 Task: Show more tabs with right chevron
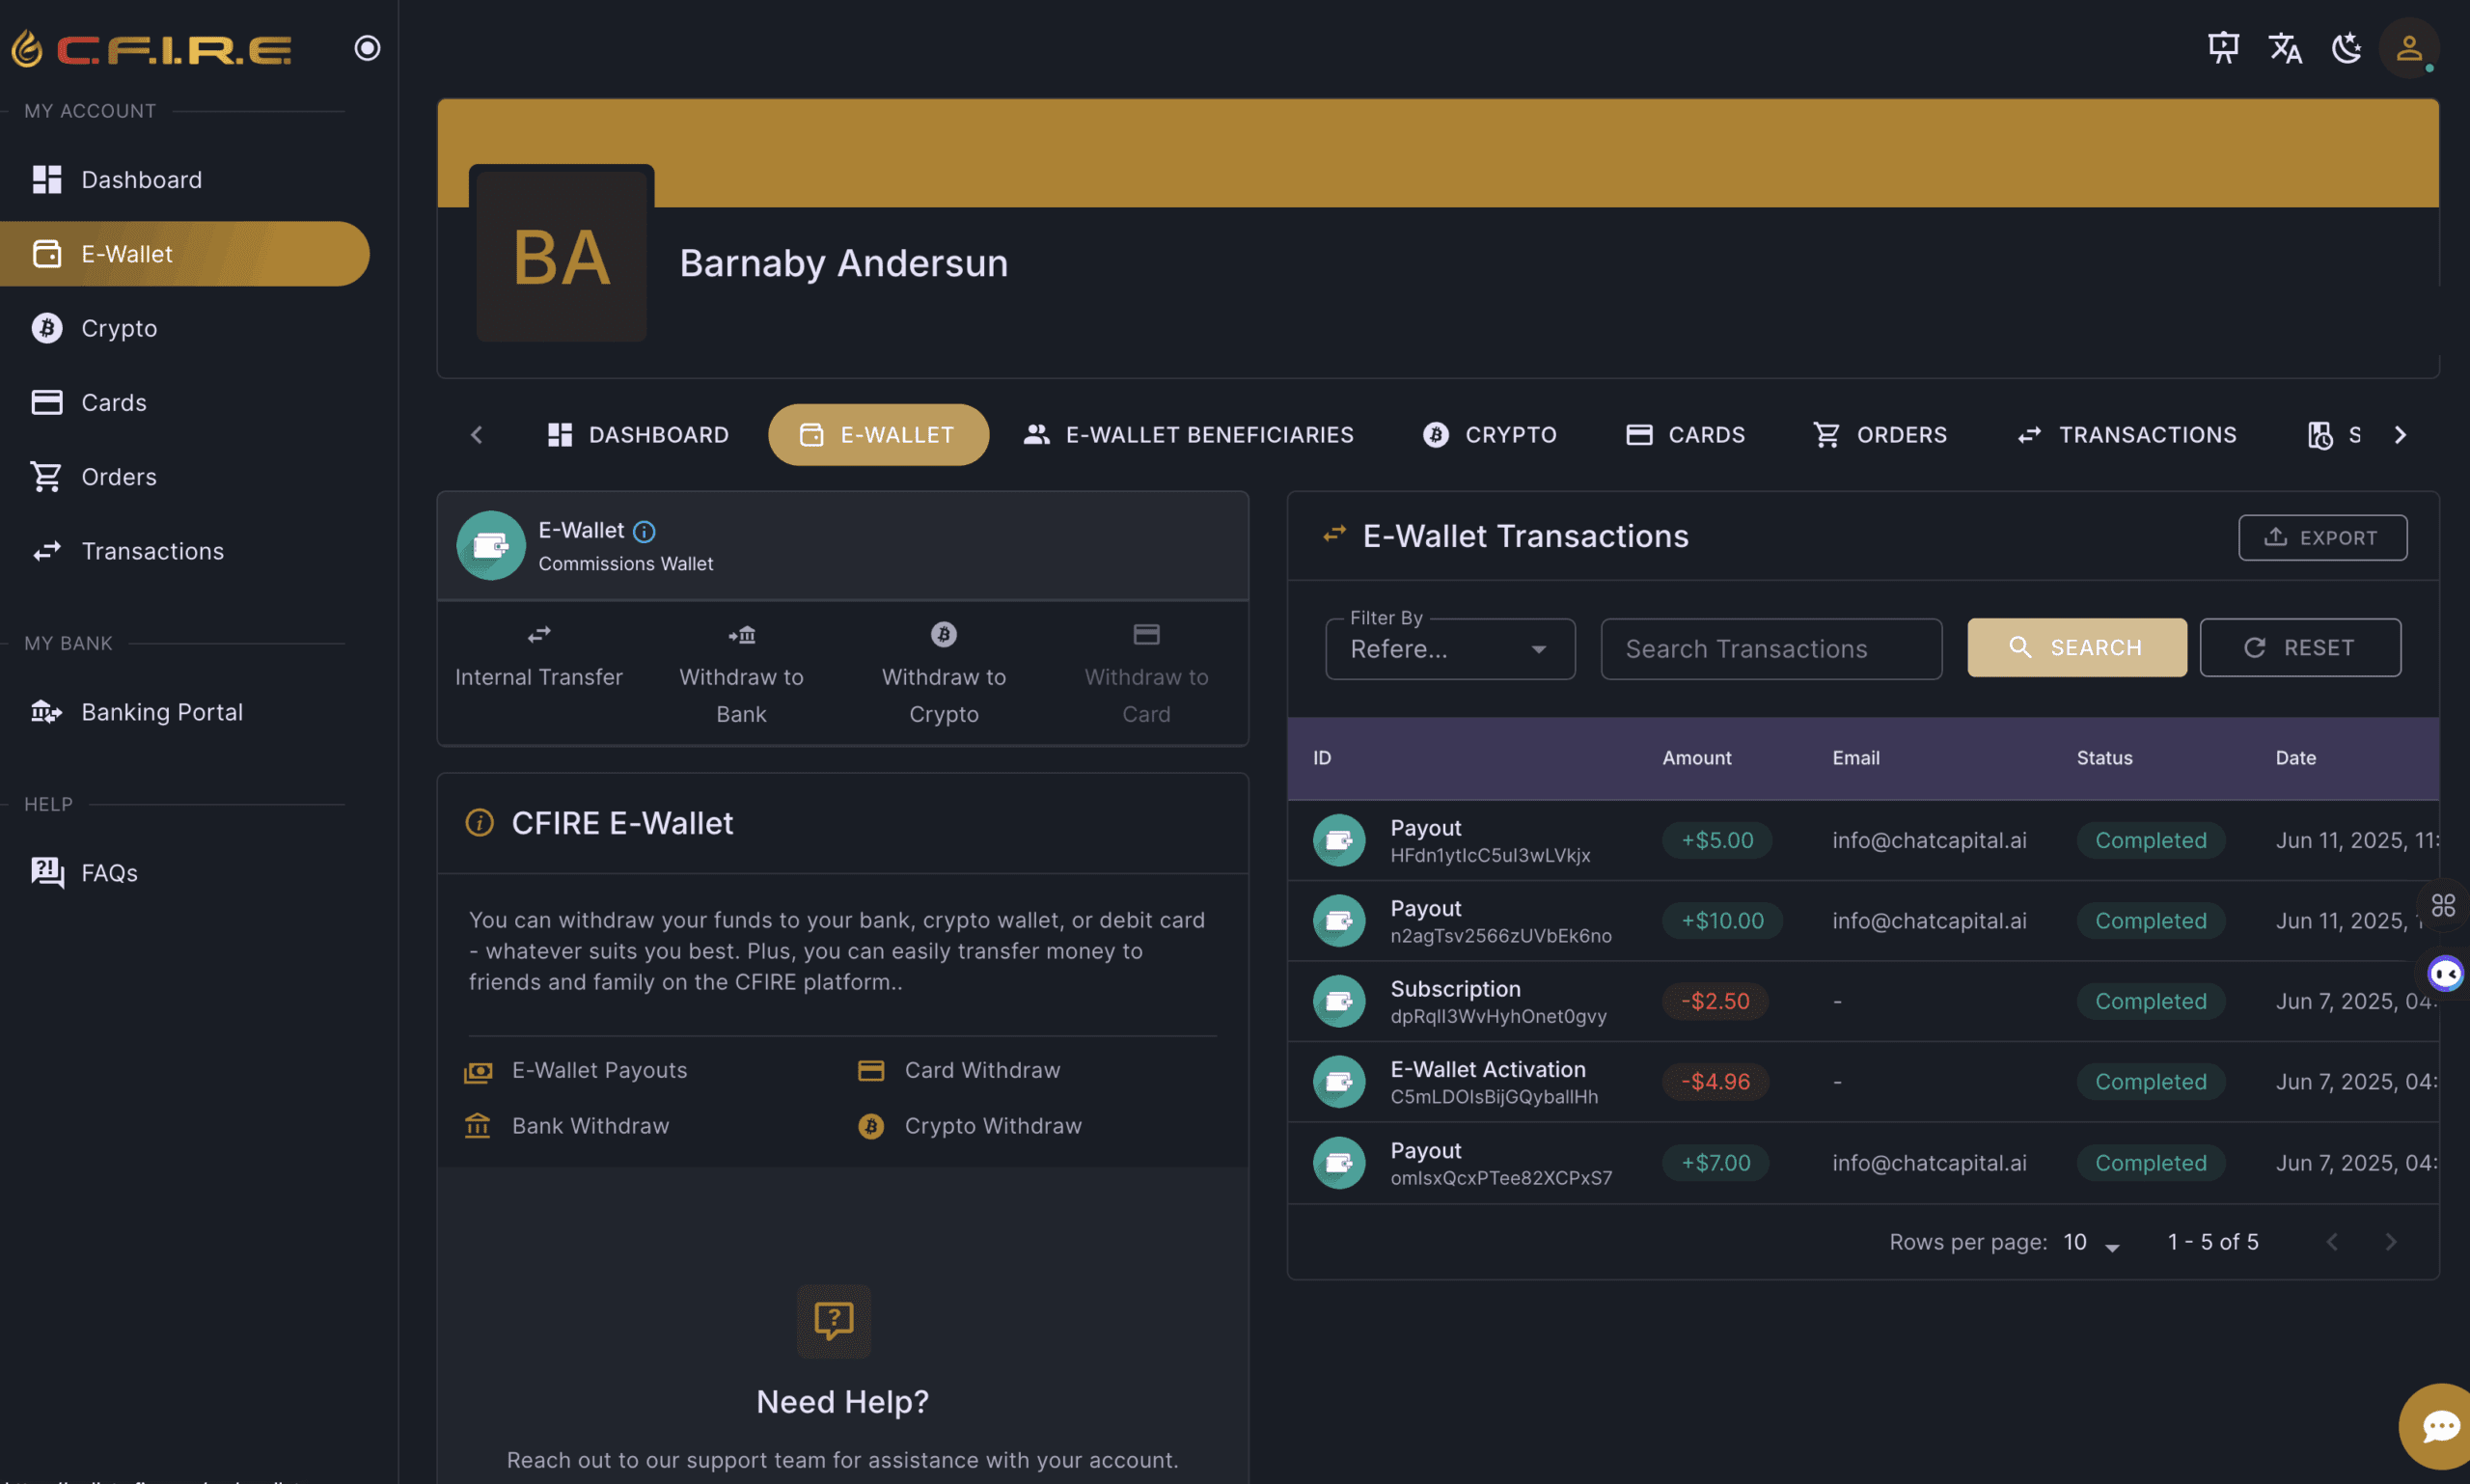(2400, 435)
